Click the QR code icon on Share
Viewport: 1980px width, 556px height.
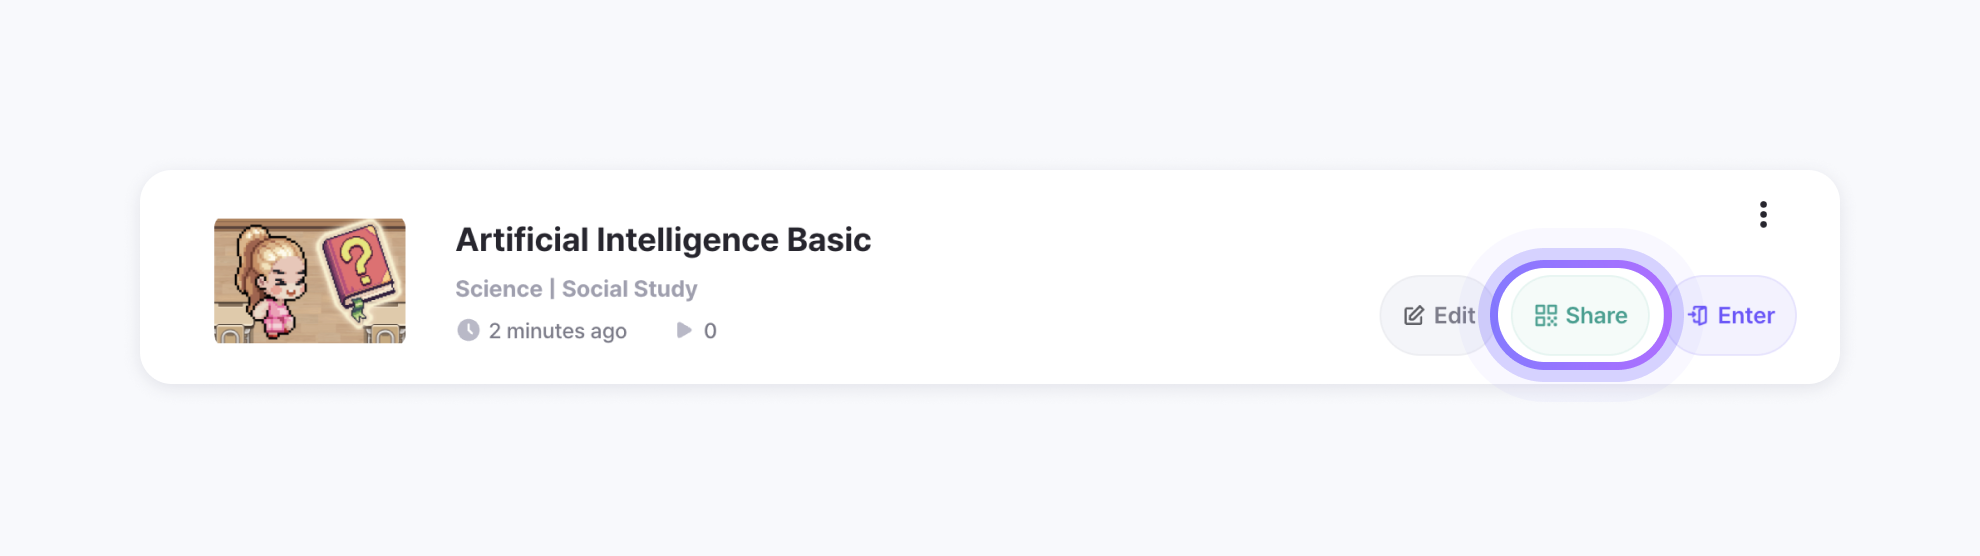click(x=1546, y=316)
